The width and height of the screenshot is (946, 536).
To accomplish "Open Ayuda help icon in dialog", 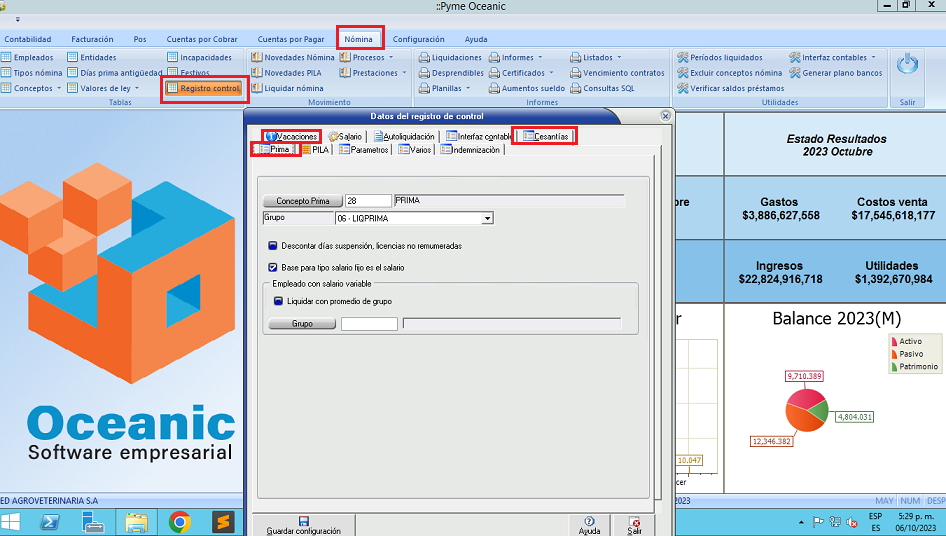I will coord(589,520).
